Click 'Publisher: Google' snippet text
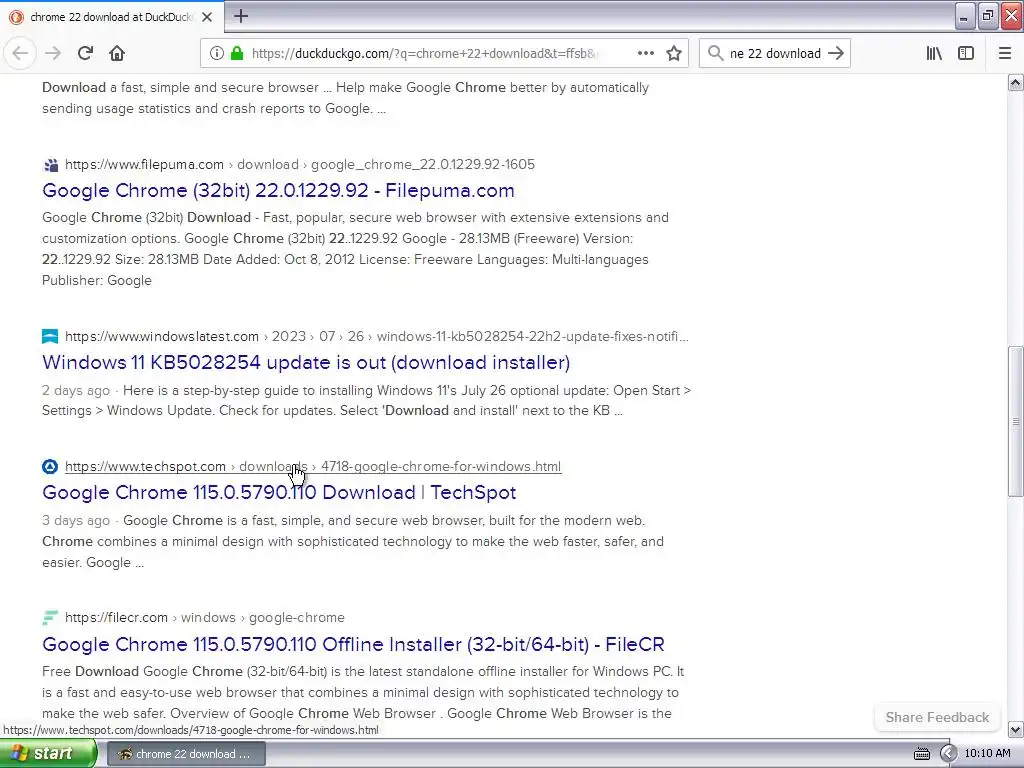The width and height of the screenshot is (1024, 768). coord(97,280)
